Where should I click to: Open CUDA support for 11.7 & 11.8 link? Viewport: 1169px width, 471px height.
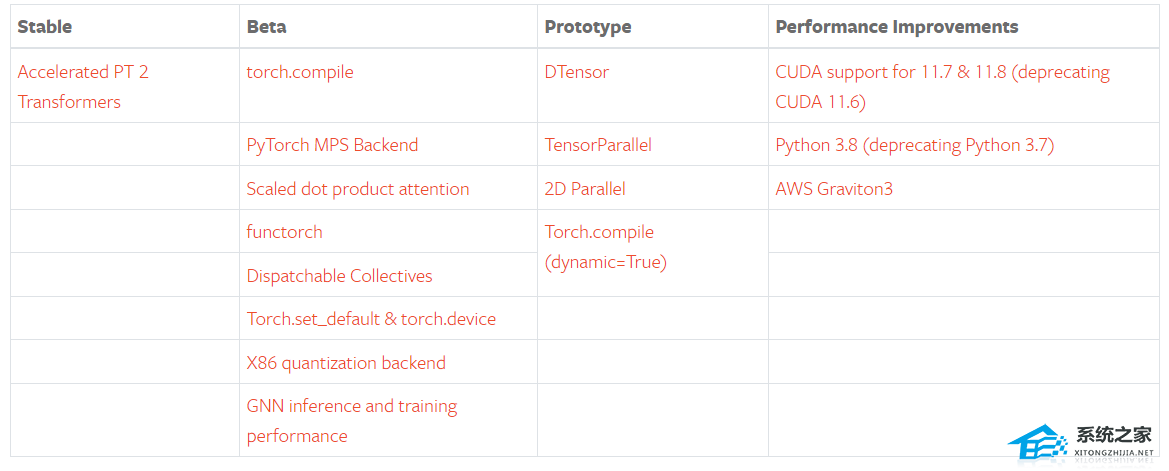pyautogui.click(x=942, y=72)
